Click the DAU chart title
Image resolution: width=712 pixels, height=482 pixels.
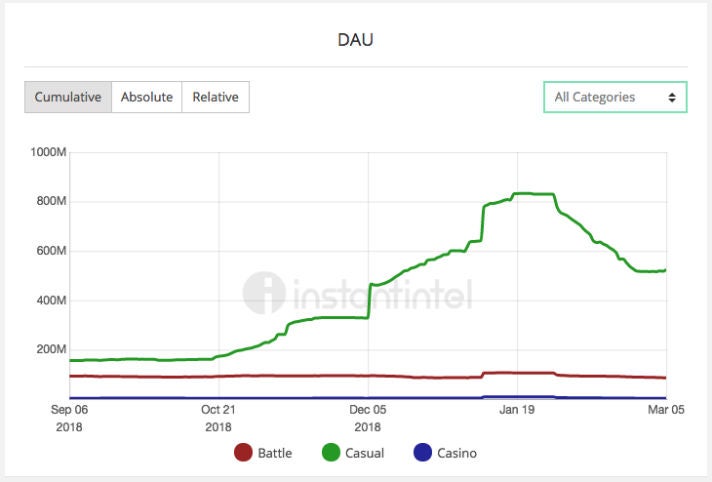355,40
